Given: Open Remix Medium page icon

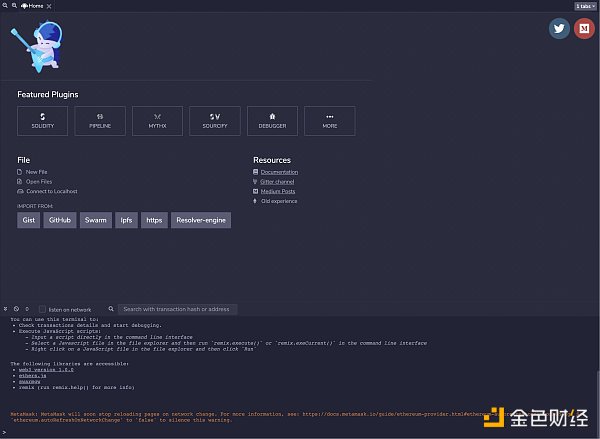Looking at the screenshot, I should click(585, 29).
